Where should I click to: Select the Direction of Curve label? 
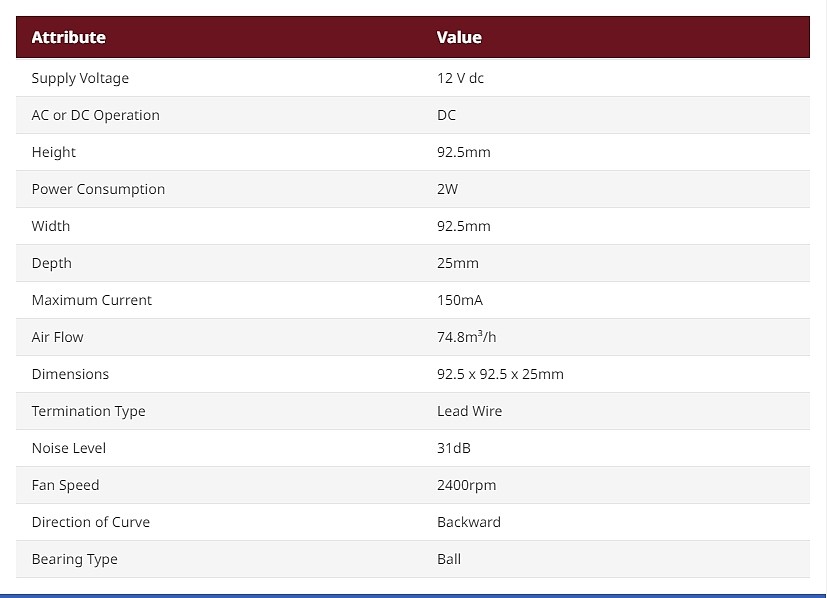[x=91, y=522]
